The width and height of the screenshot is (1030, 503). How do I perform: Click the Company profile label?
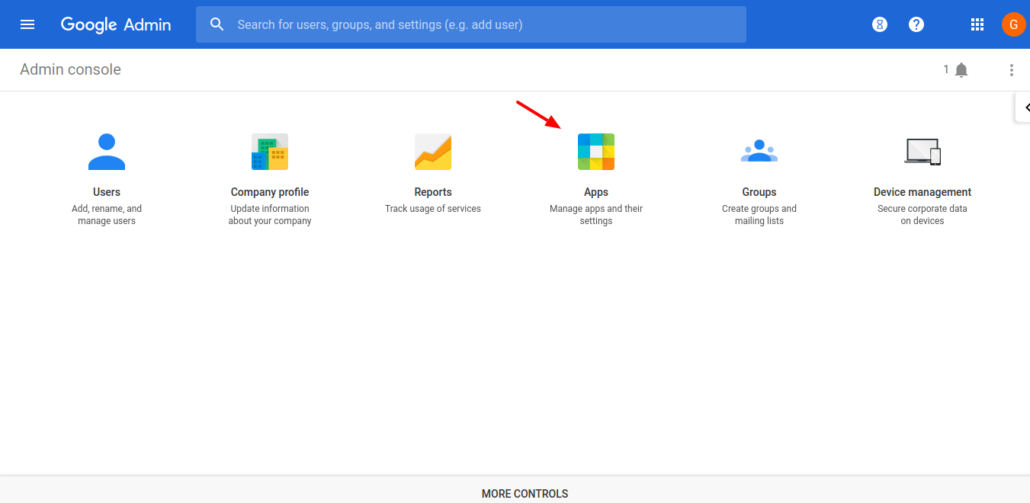tap(270, 192)
